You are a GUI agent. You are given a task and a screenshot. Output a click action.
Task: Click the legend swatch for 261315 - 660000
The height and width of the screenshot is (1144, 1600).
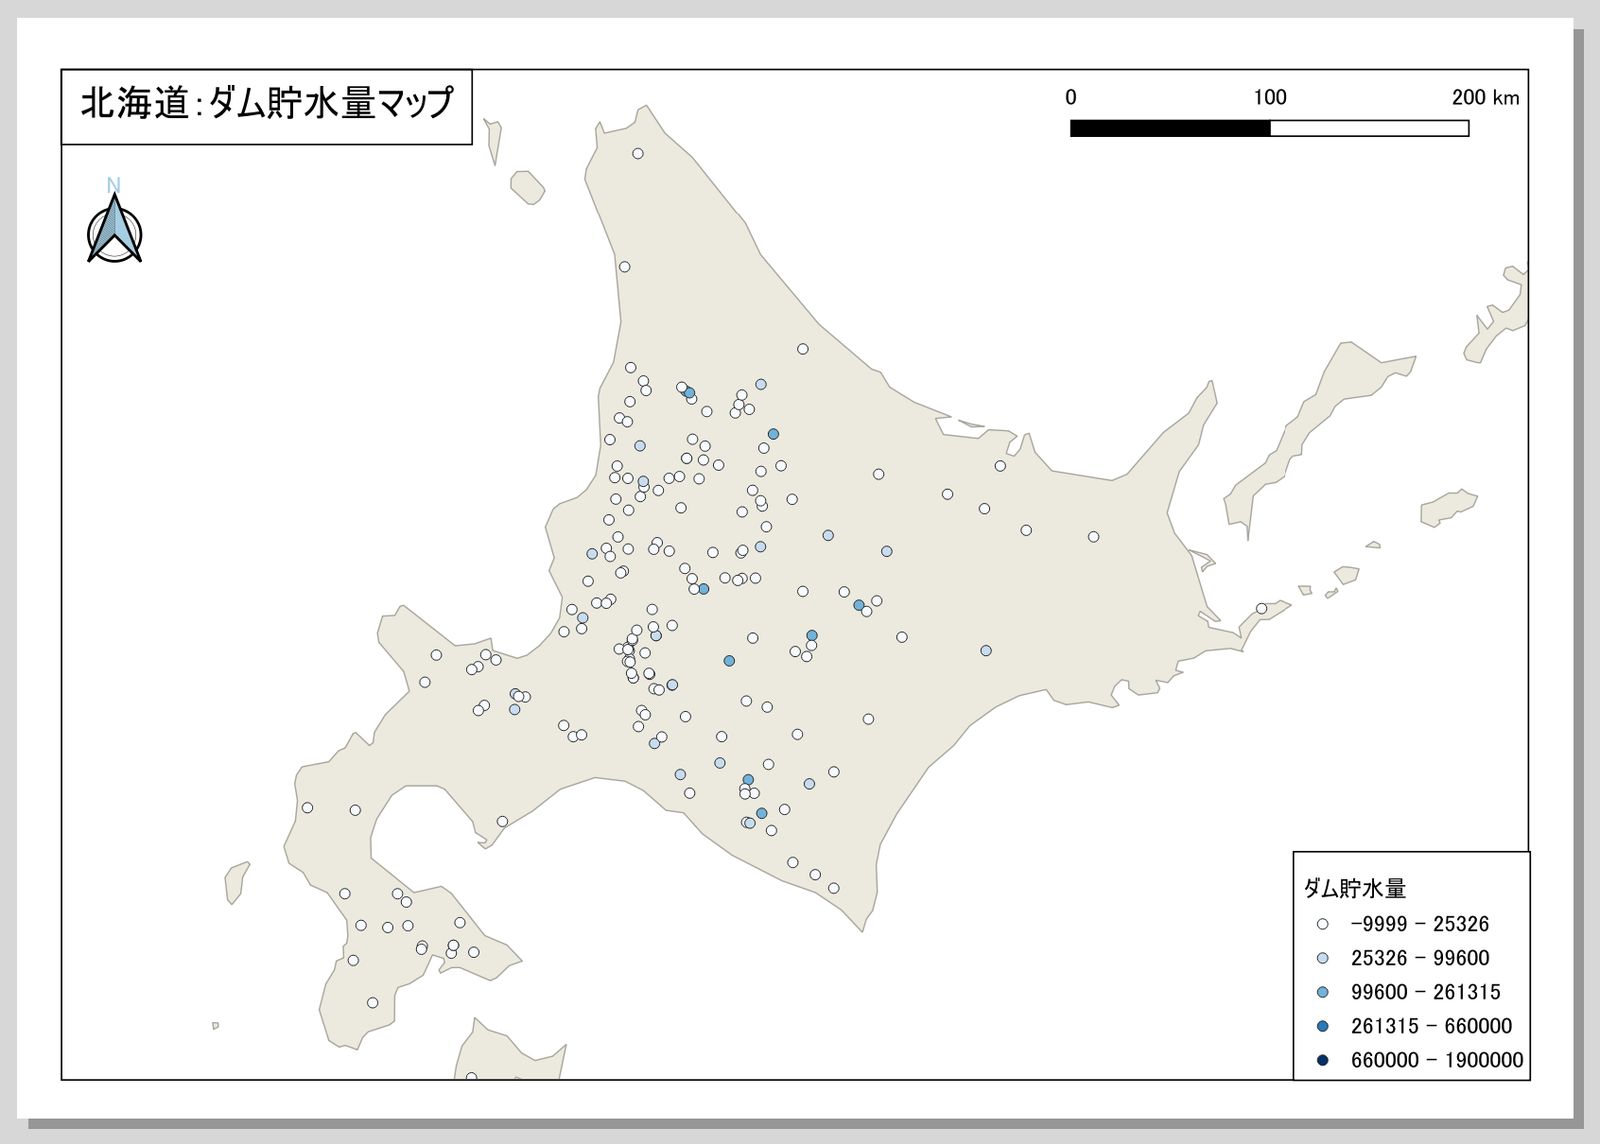tap(1322, 1026)
